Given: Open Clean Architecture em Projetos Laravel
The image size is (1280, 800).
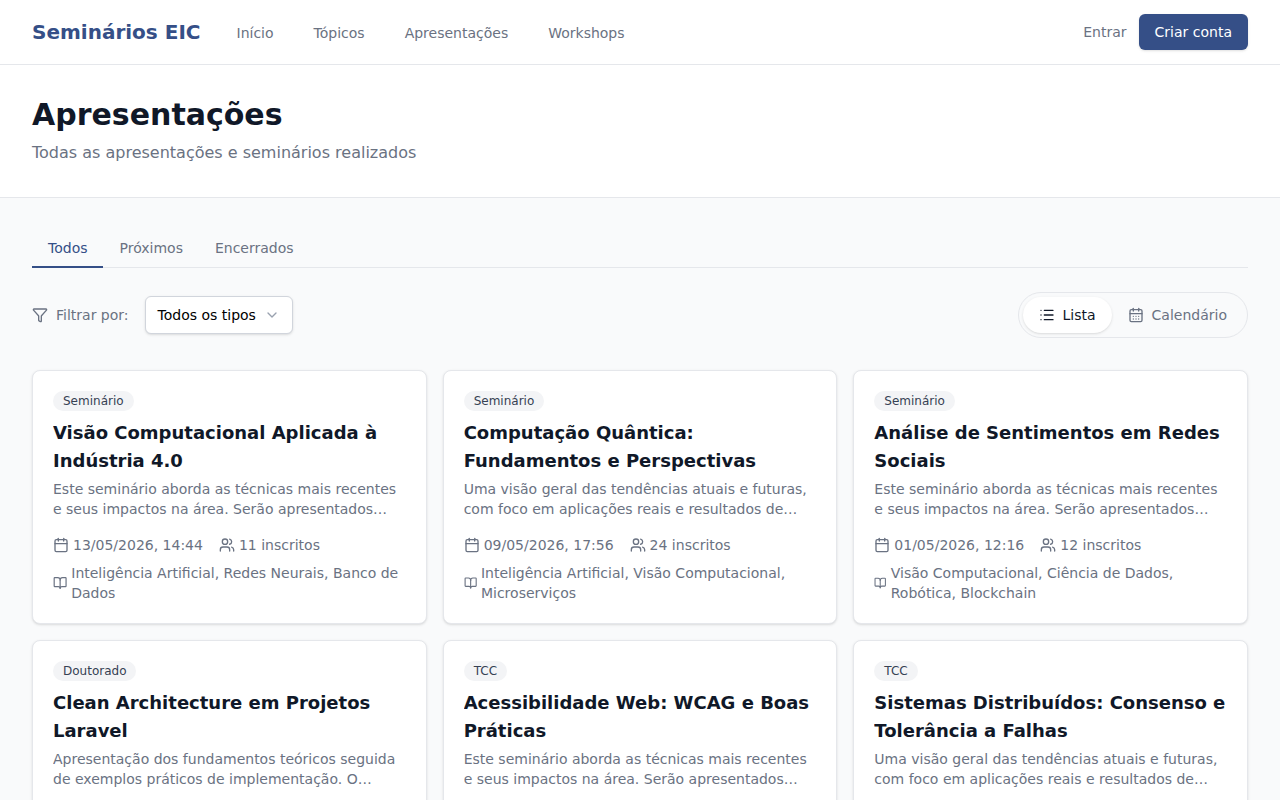Looking at the screenshot, I should point(211,717).
